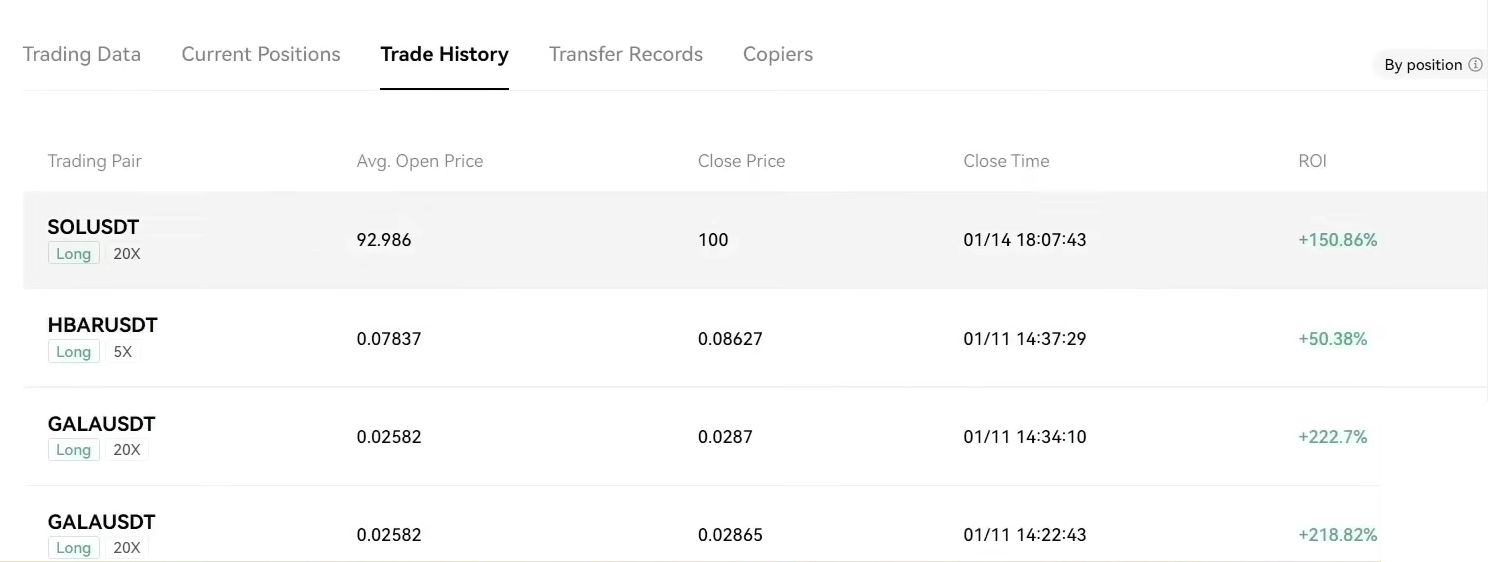
Task: Switch to the Current Positions tab
Action: pos(261,54)
